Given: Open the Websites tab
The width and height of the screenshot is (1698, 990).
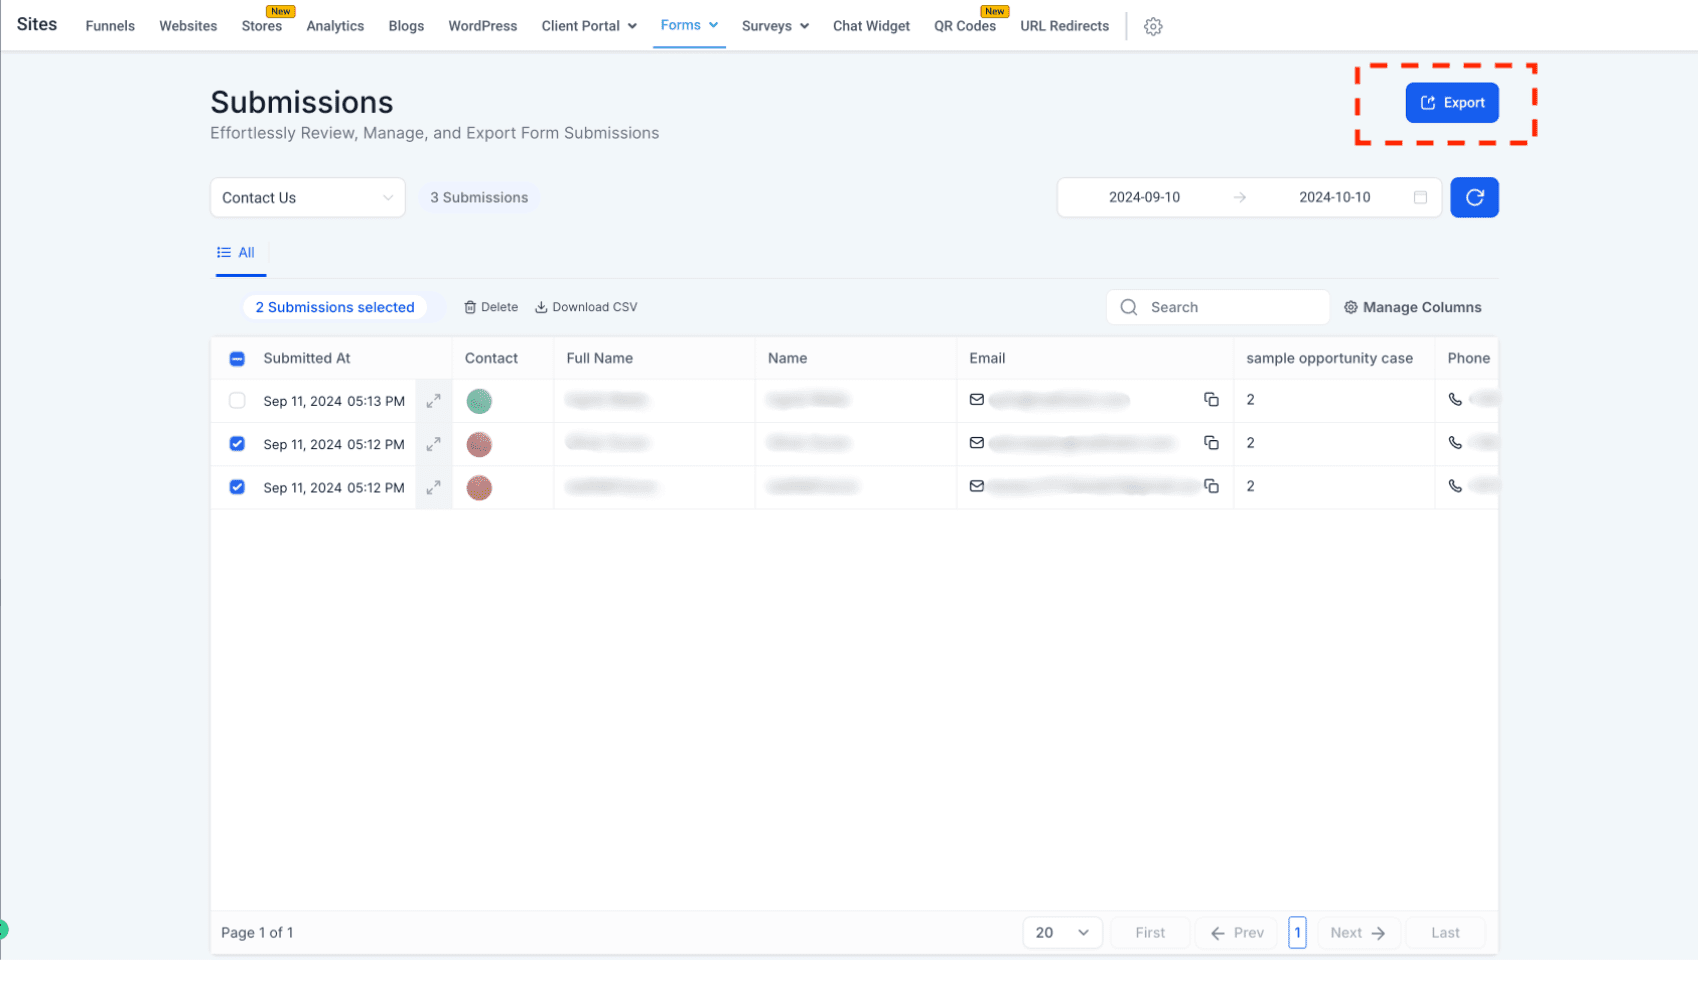Looking at the screenshot, I should click(x=188, y=26).
